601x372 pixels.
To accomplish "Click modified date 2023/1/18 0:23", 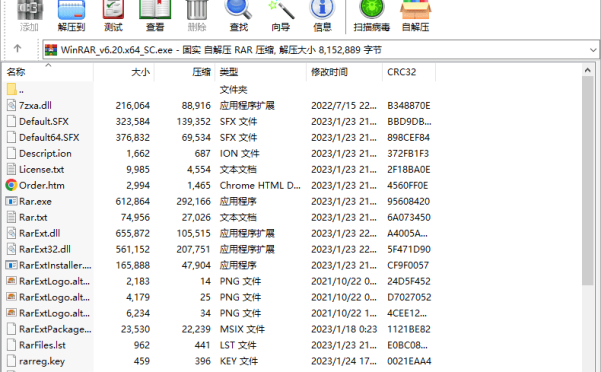I will (x=344, y=329).
